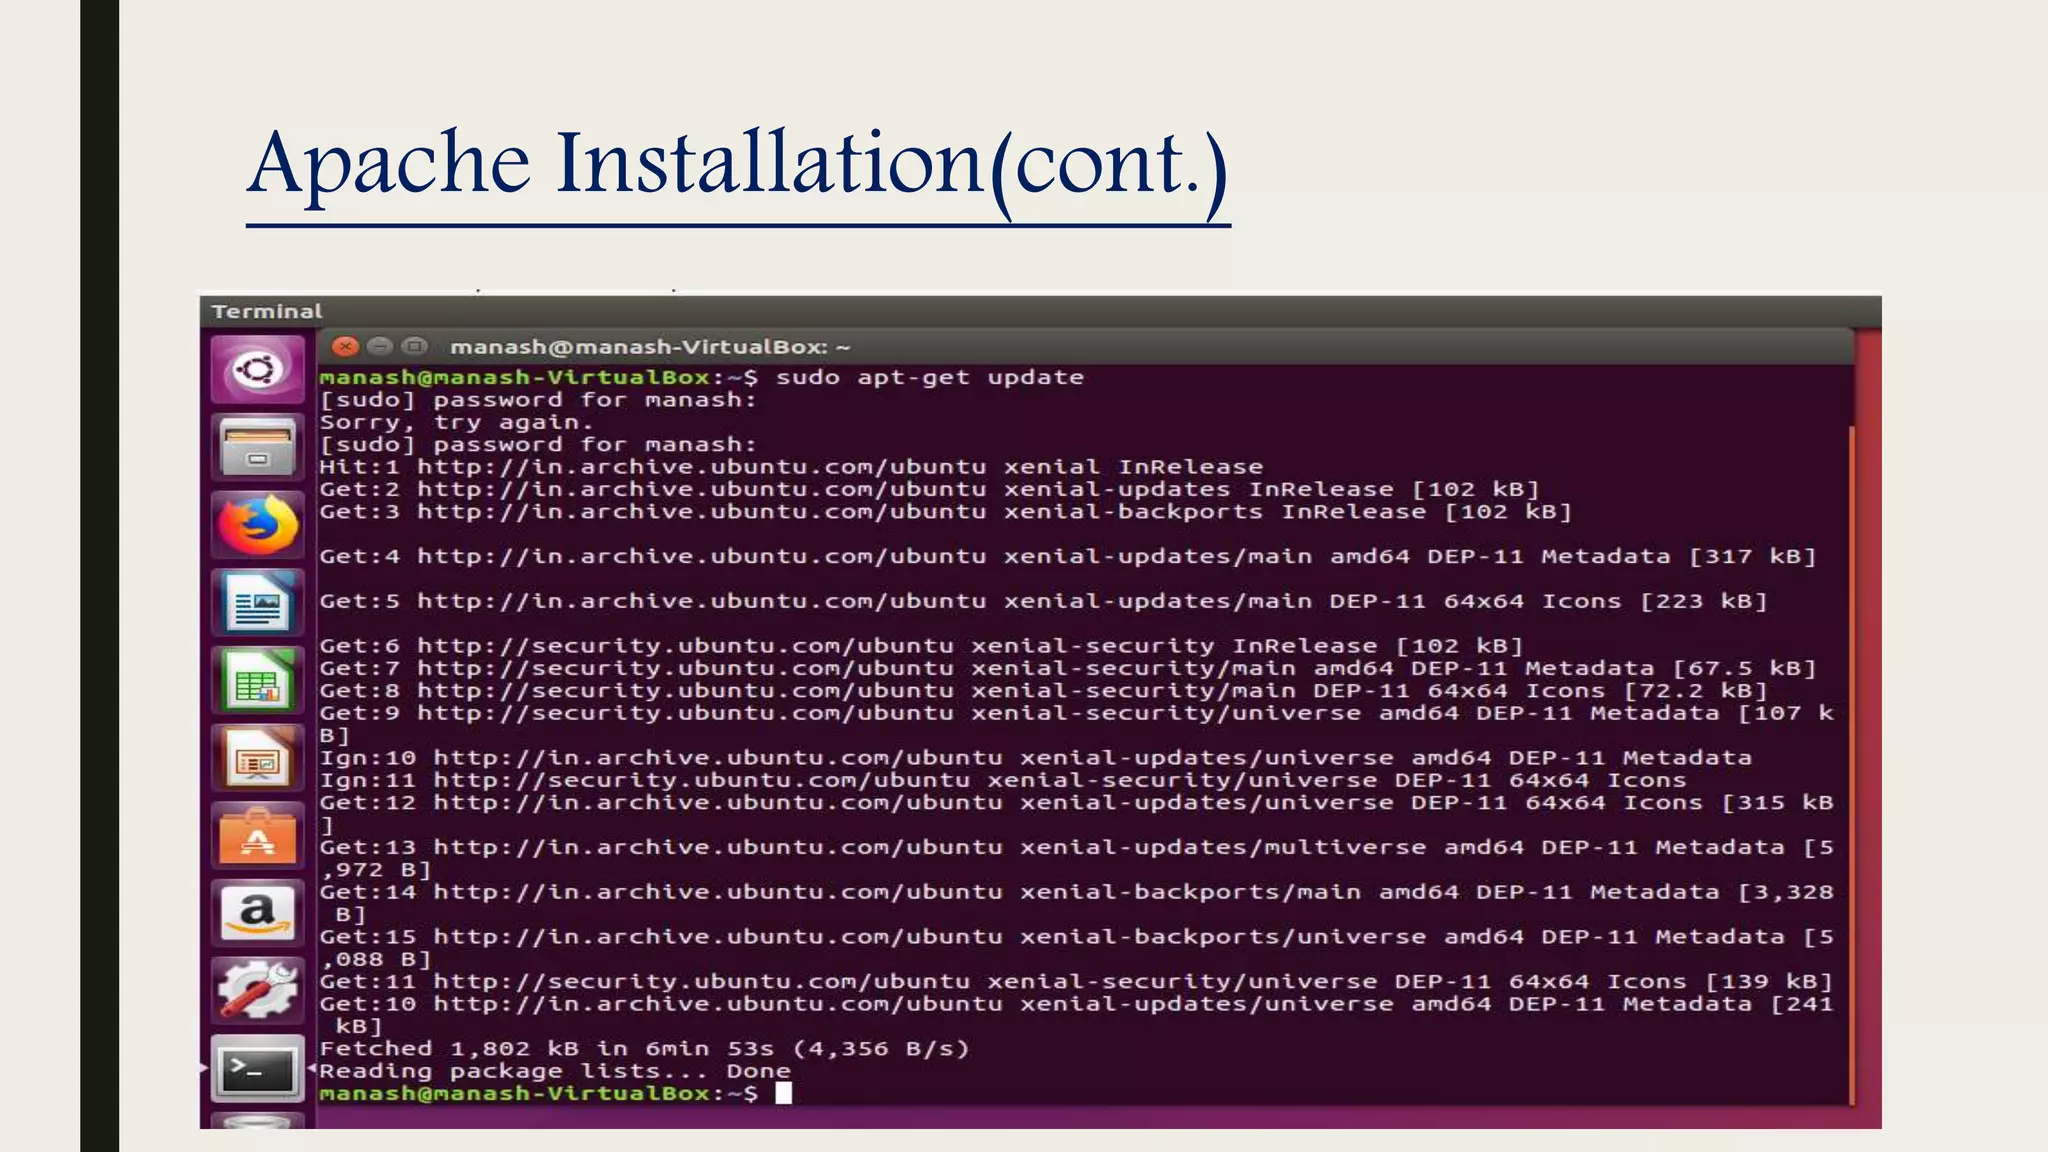2048x1152 pixels.
Task: Open LibreOffice Impress presentation icon
Action: (x=258, y=759)
